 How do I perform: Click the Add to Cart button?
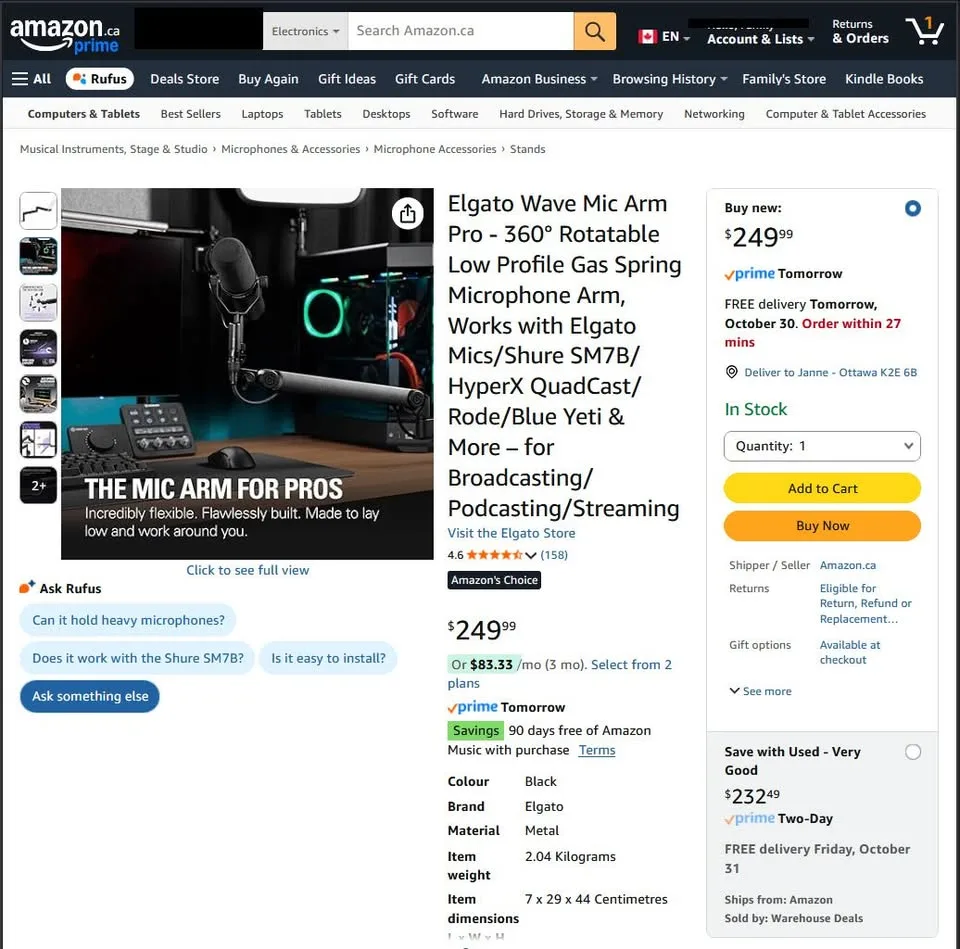coord(821,488)
